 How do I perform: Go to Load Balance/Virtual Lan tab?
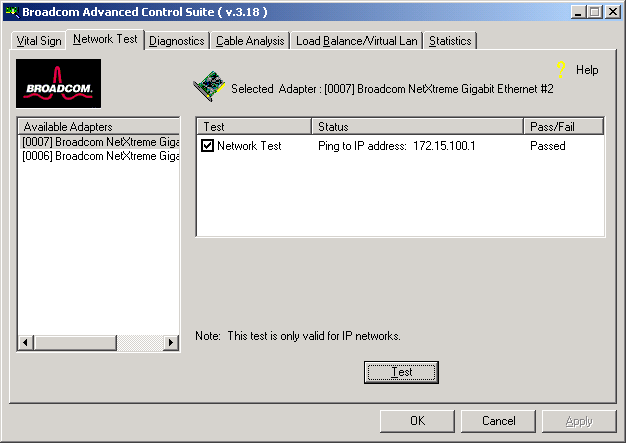(x=357, y=41)
